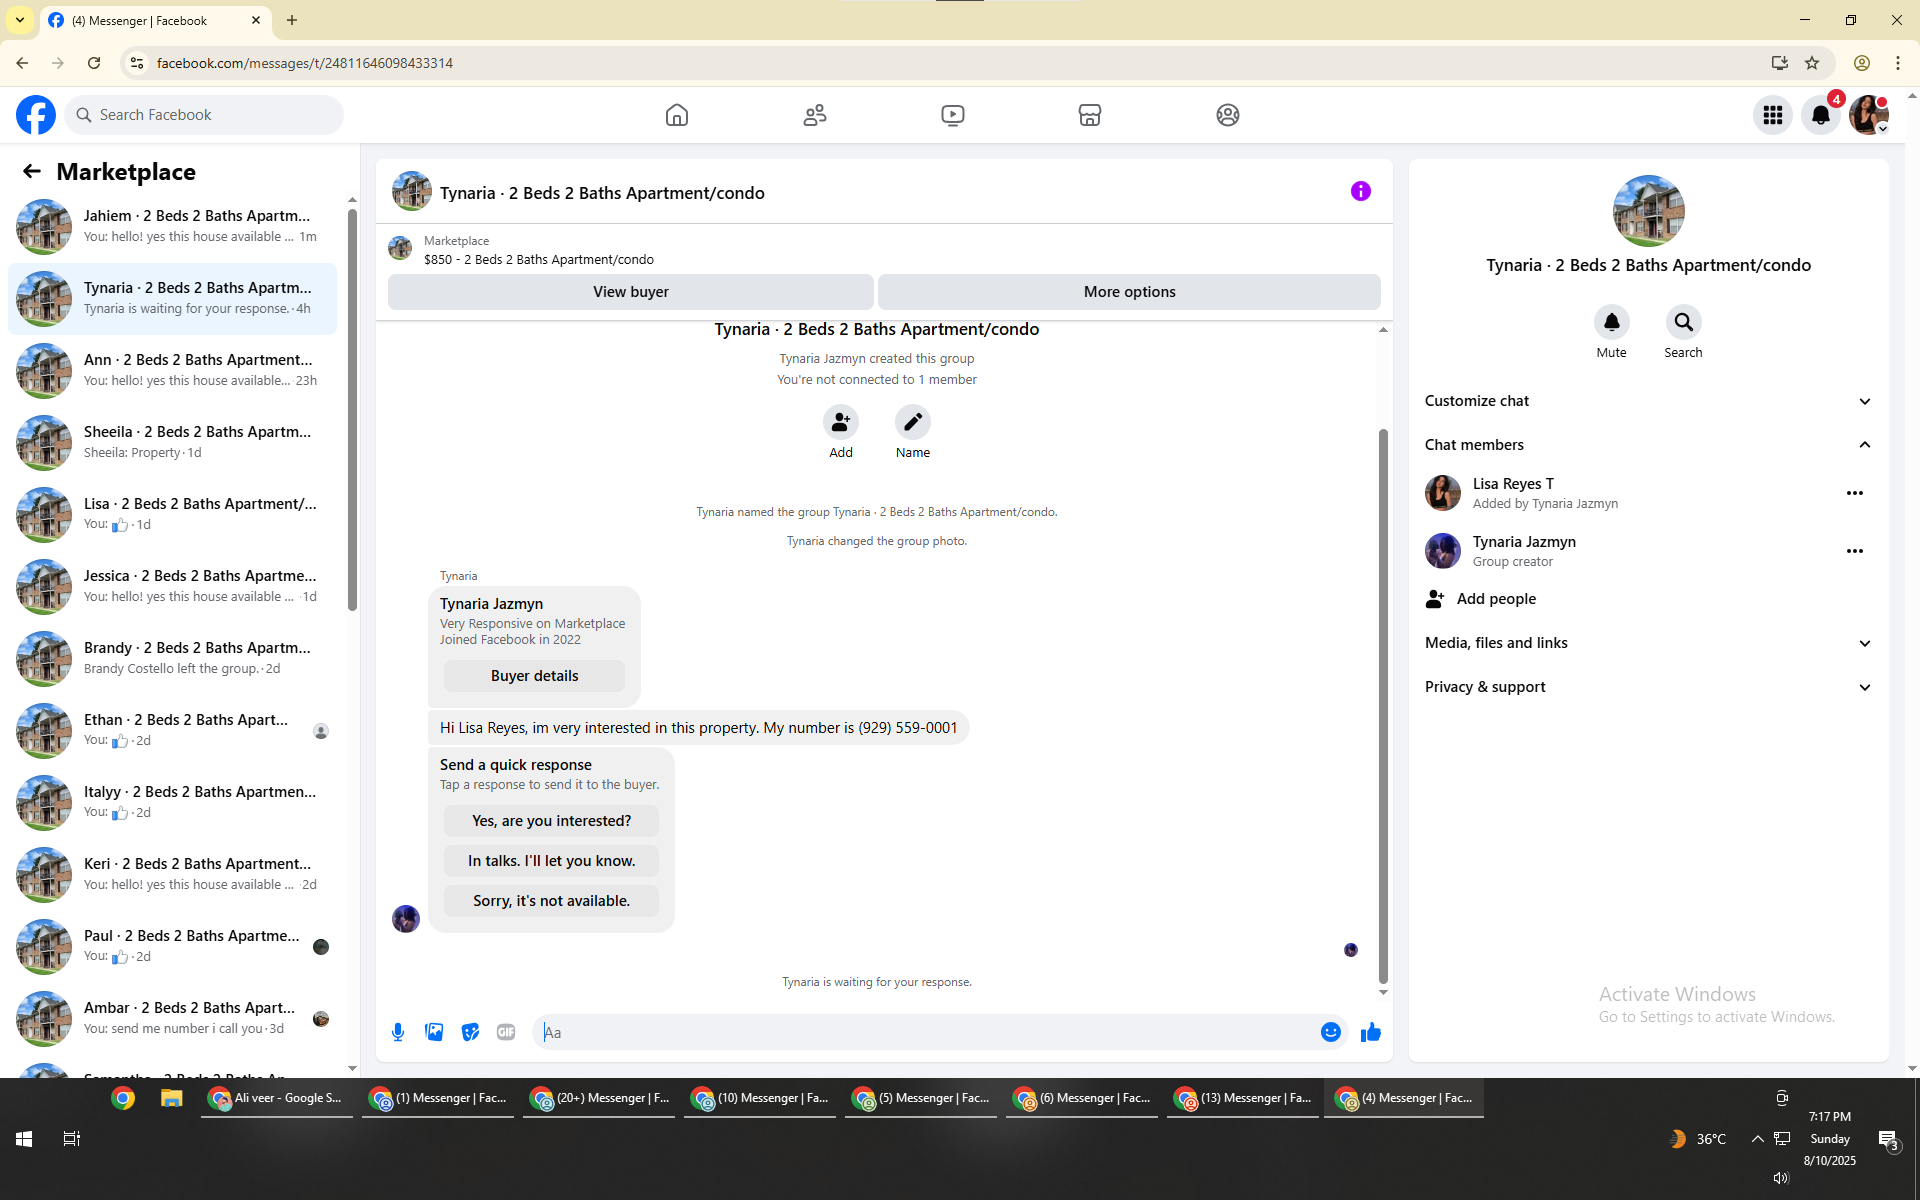The height and width of the screenshot is (1200, 1920).
Task: Open the emoji picker in composer
Action: 1330,1032
